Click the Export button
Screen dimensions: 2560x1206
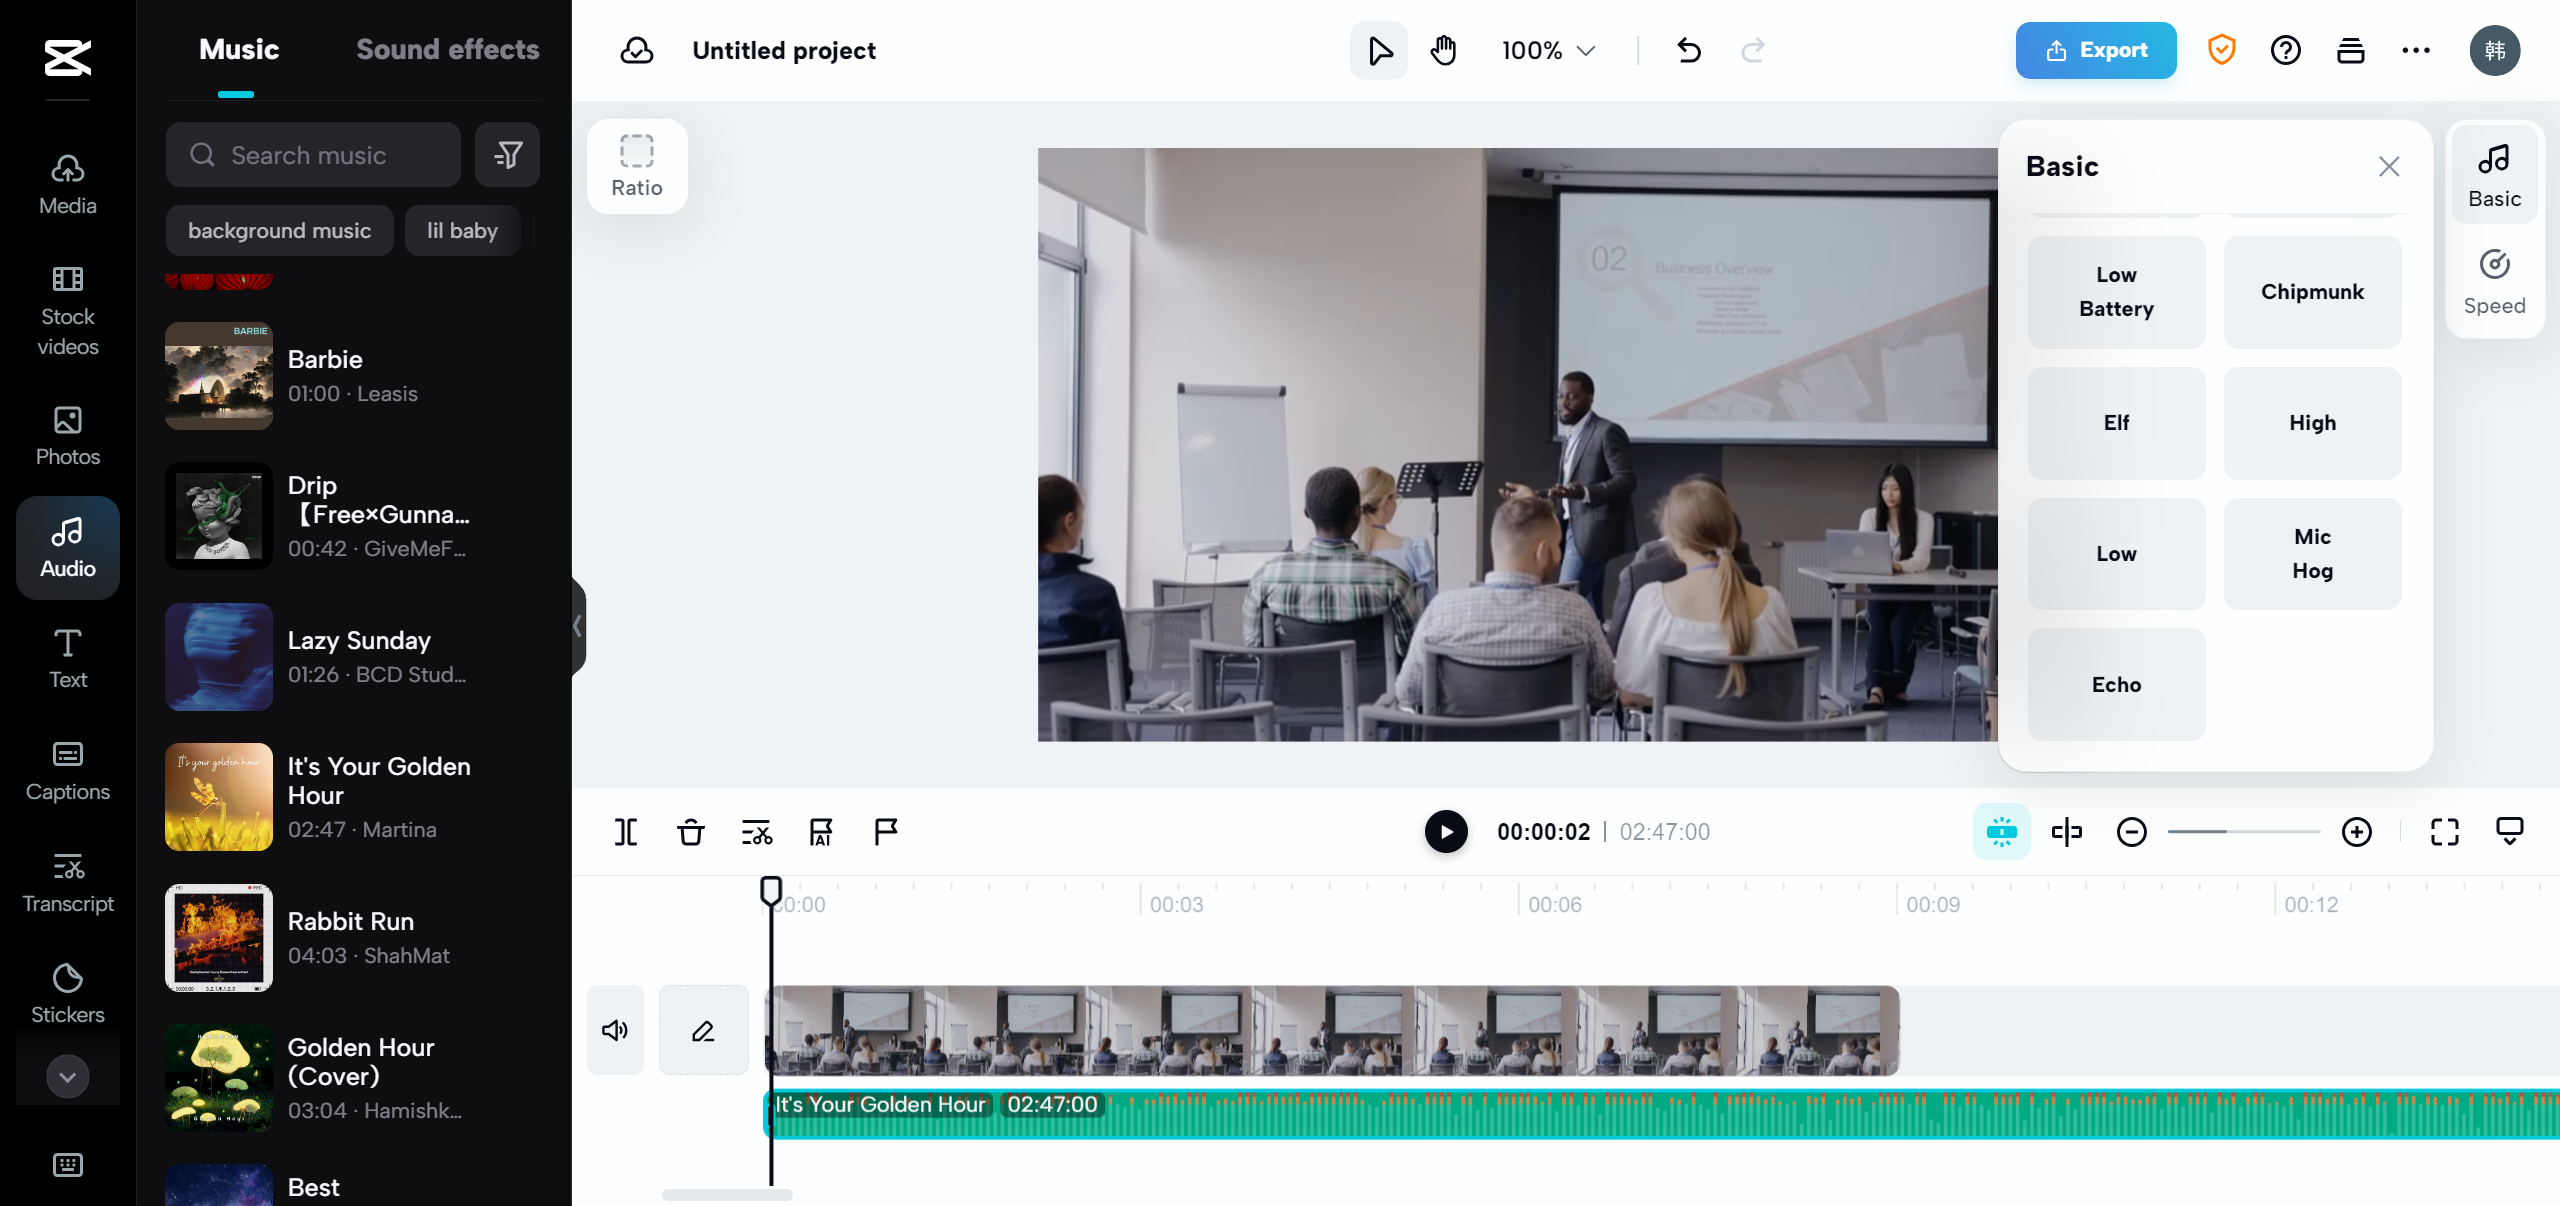[2096, 50]
